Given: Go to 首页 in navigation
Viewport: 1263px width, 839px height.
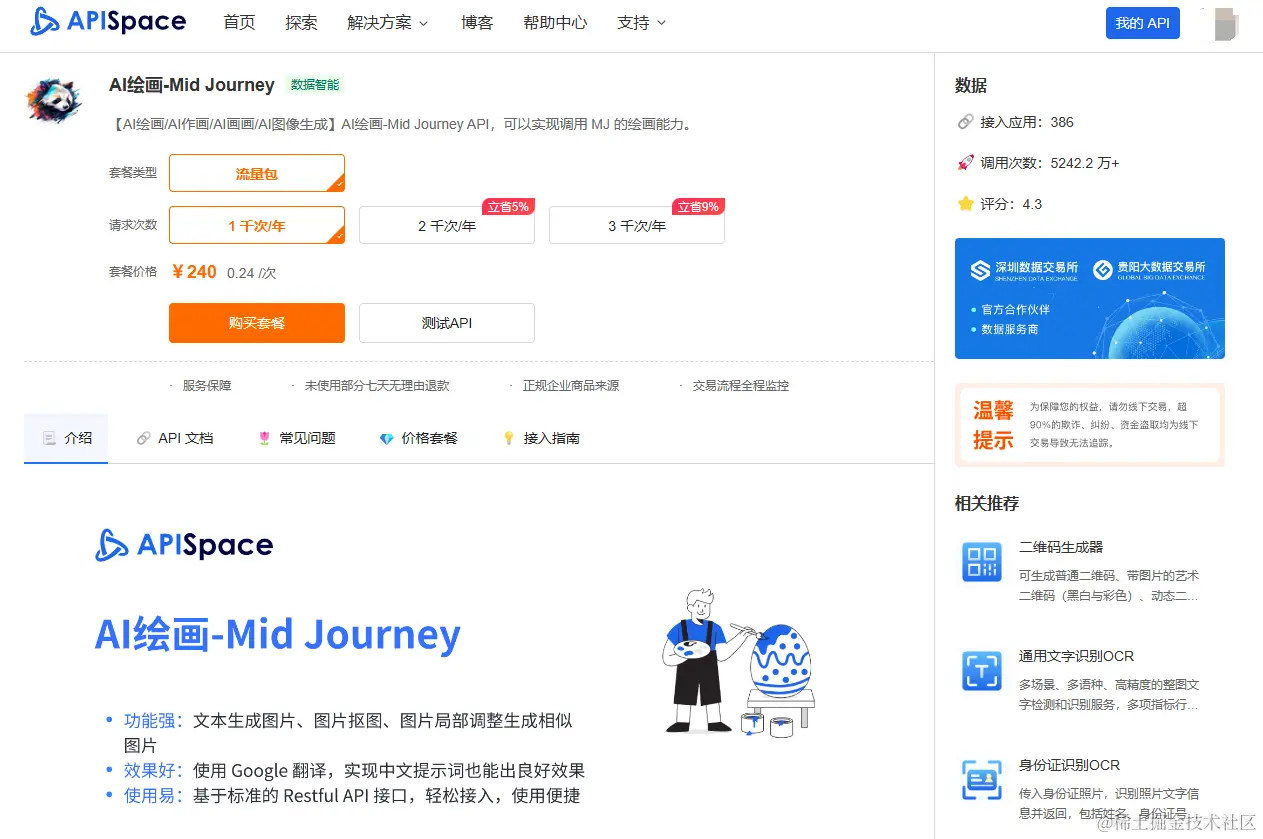Looking at the screenshot, I should [239, 22].
